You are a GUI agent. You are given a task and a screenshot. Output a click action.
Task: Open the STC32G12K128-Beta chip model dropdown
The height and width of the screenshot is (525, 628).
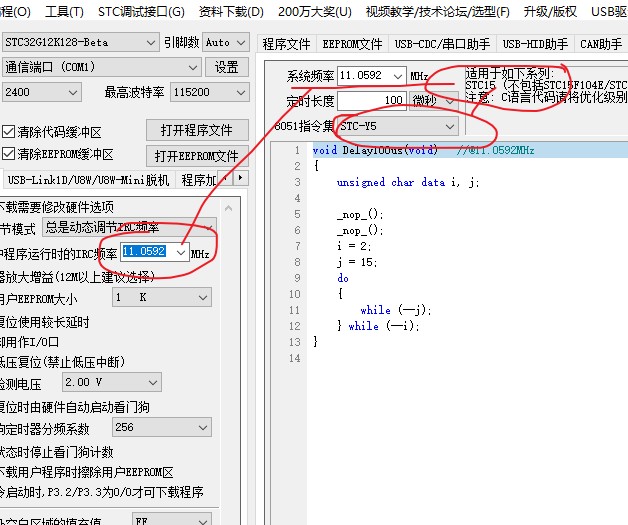click(x=79, y=42)
